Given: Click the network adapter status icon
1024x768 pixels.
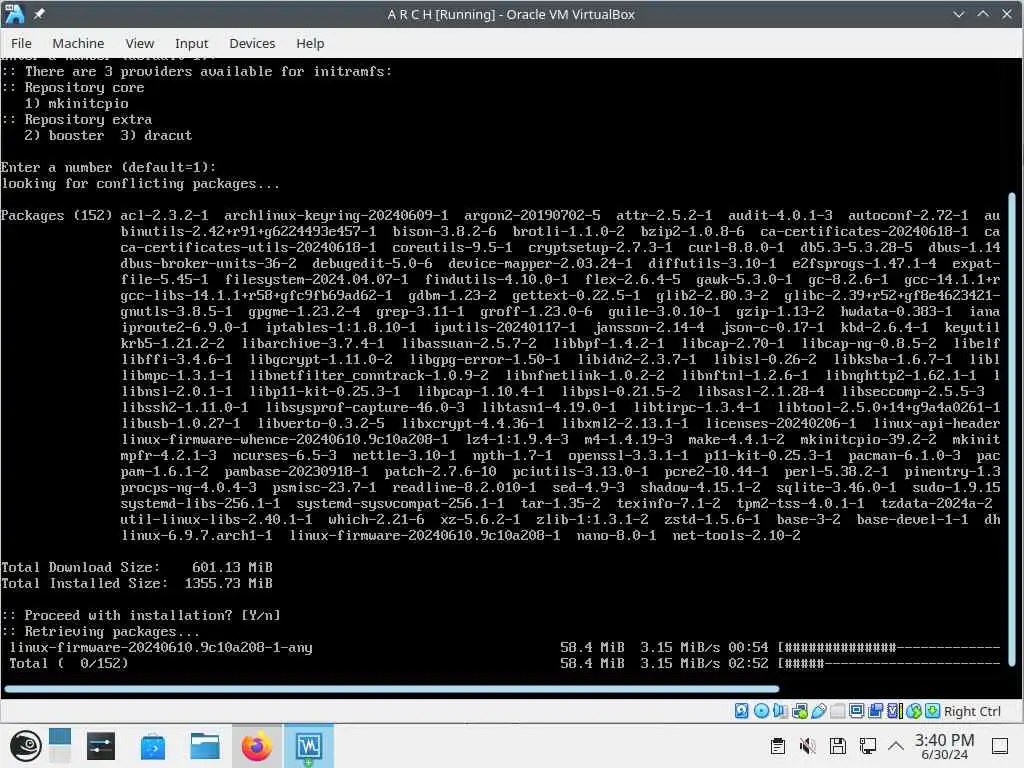Looking at the screenshot, I should (x=799, y=711).
